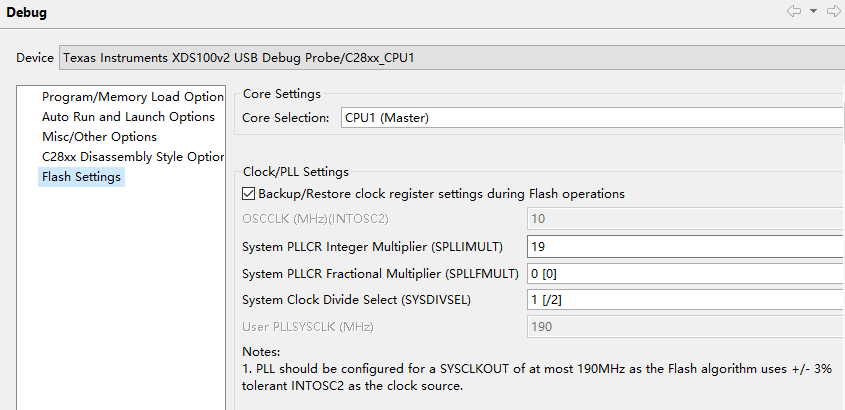845x410 pixels.
Task: Click the Device name field
Action: coord(452,58)
